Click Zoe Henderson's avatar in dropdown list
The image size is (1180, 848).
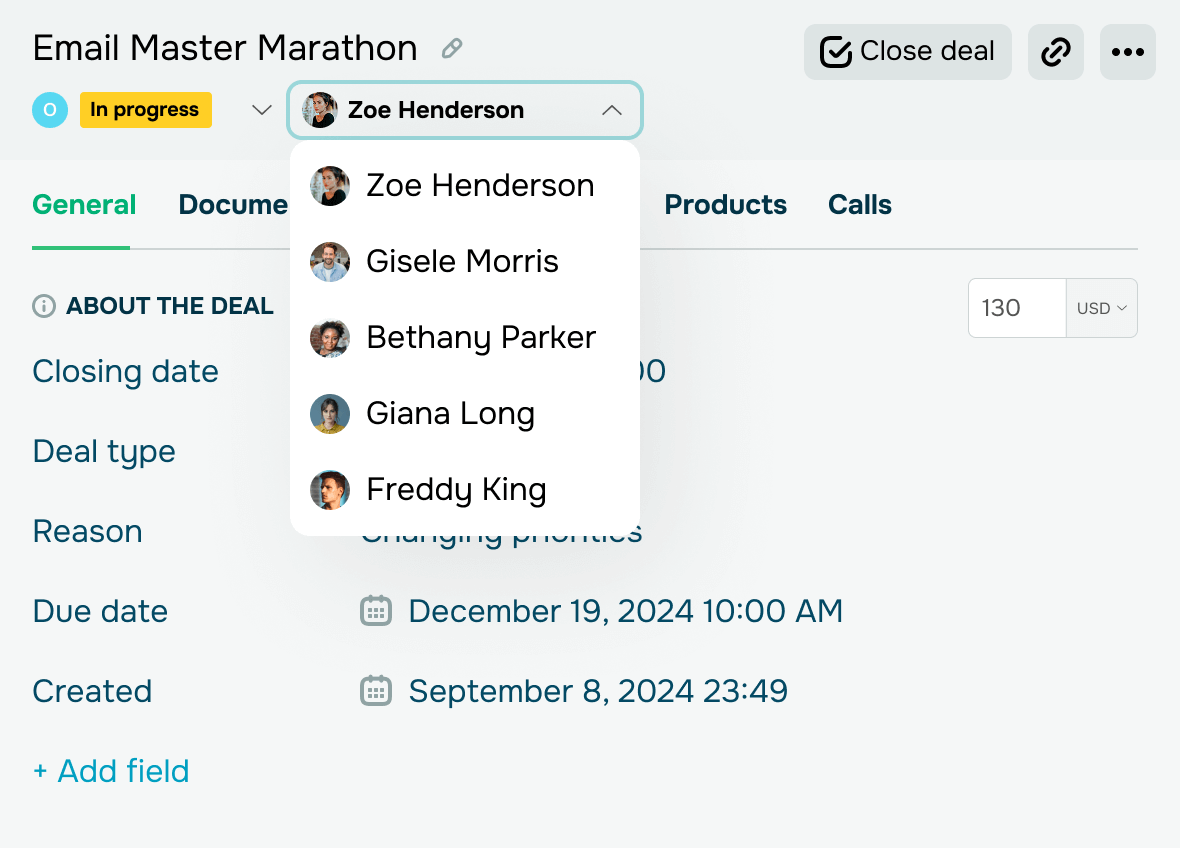[x=330, y=186]
